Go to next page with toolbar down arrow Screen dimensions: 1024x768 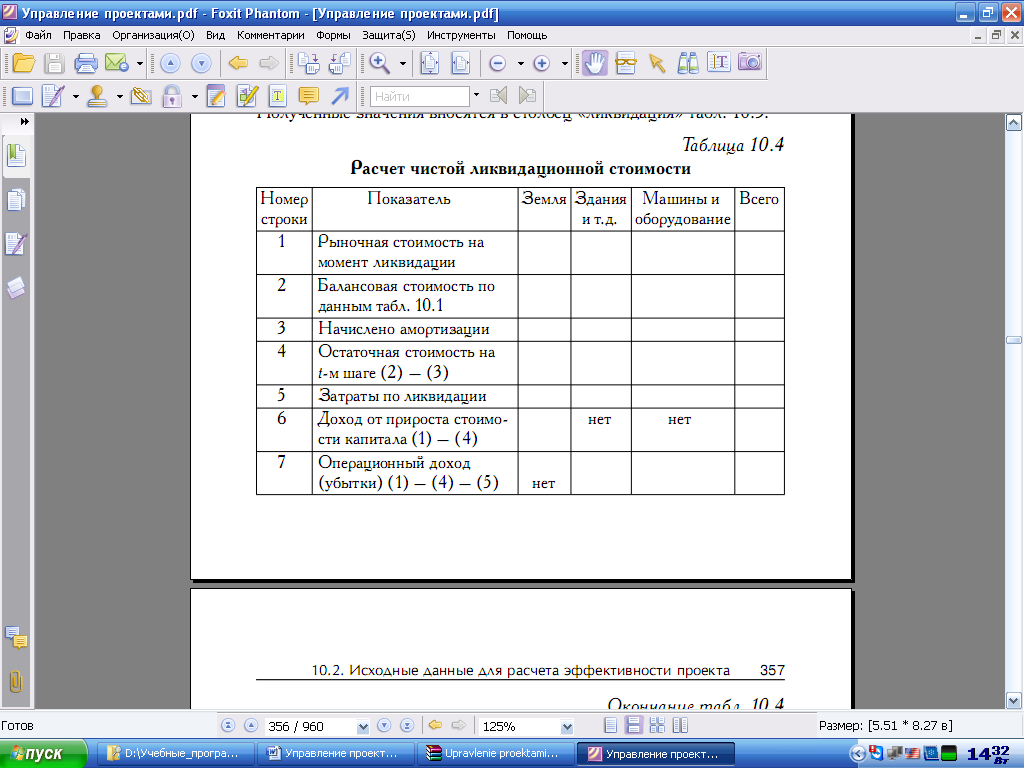(201, 63)
